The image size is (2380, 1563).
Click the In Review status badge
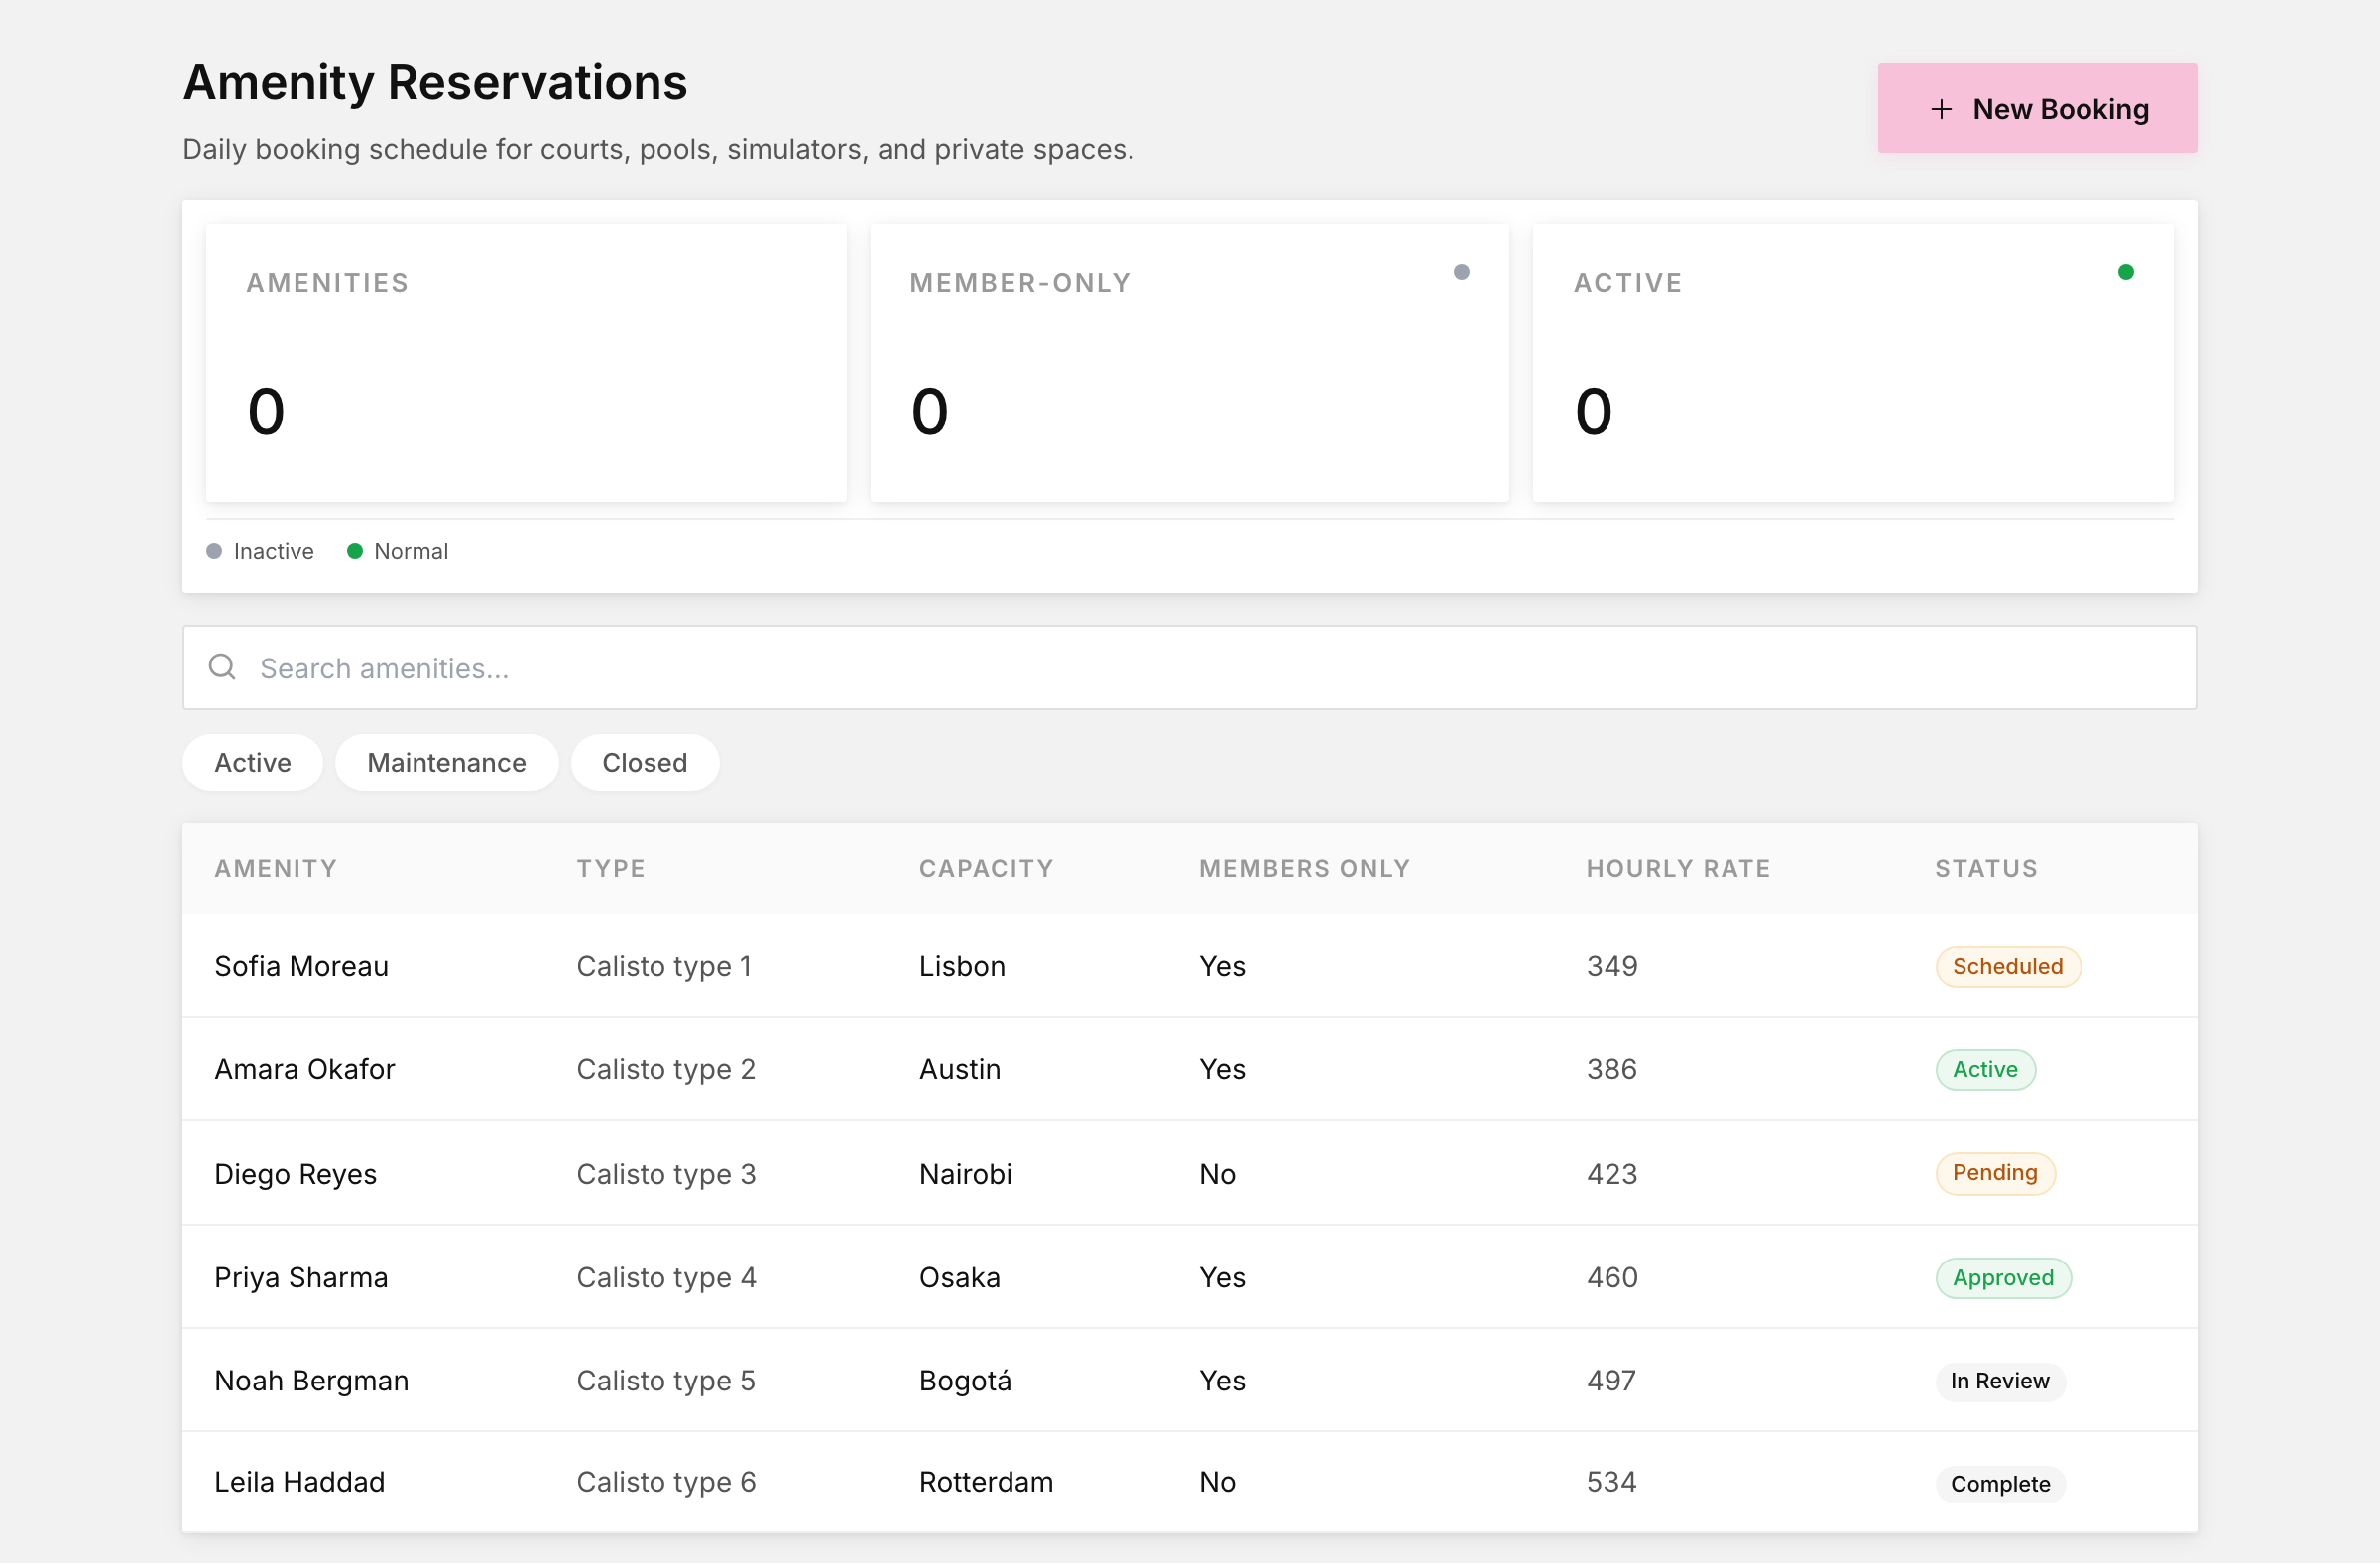click(x=2000, y=1381)
